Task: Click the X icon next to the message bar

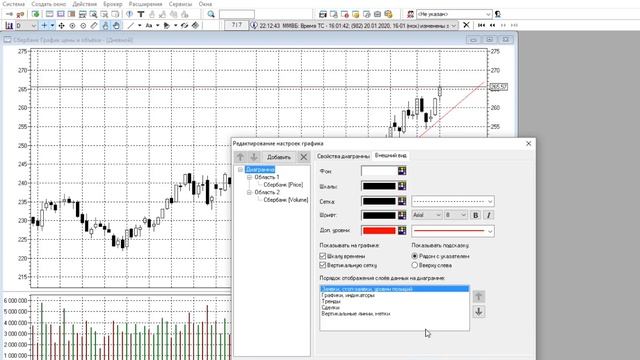Action: tap(466, 25)
